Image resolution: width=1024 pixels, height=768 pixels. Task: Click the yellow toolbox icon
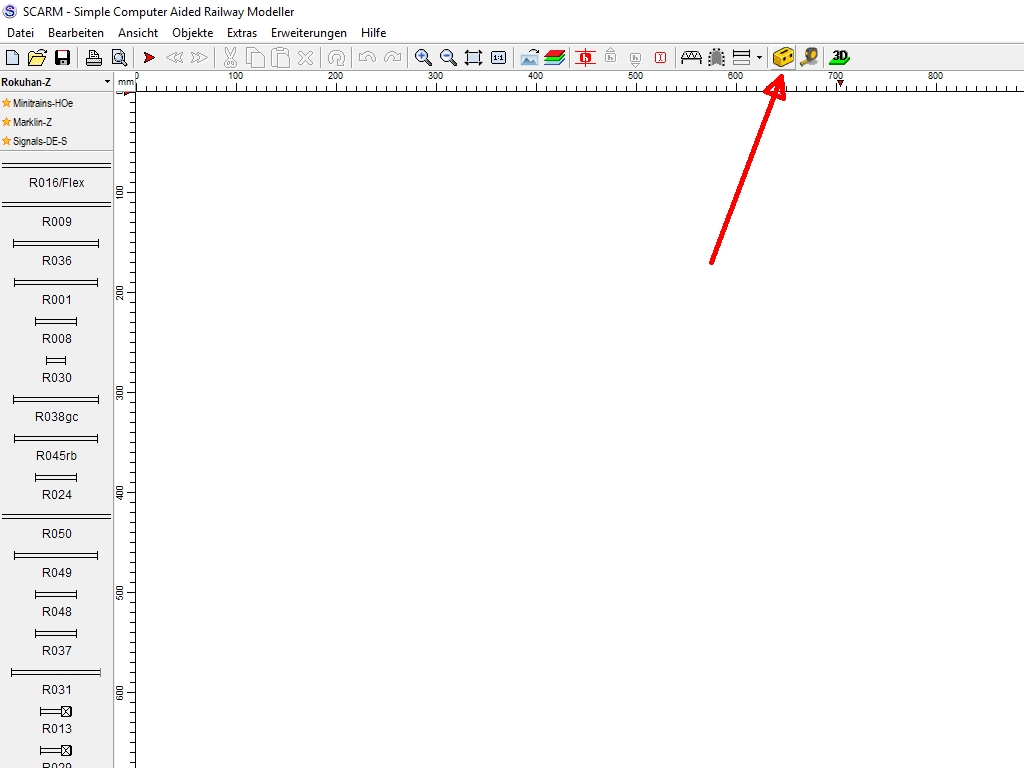pyautogui.click(x=784, y=57)
